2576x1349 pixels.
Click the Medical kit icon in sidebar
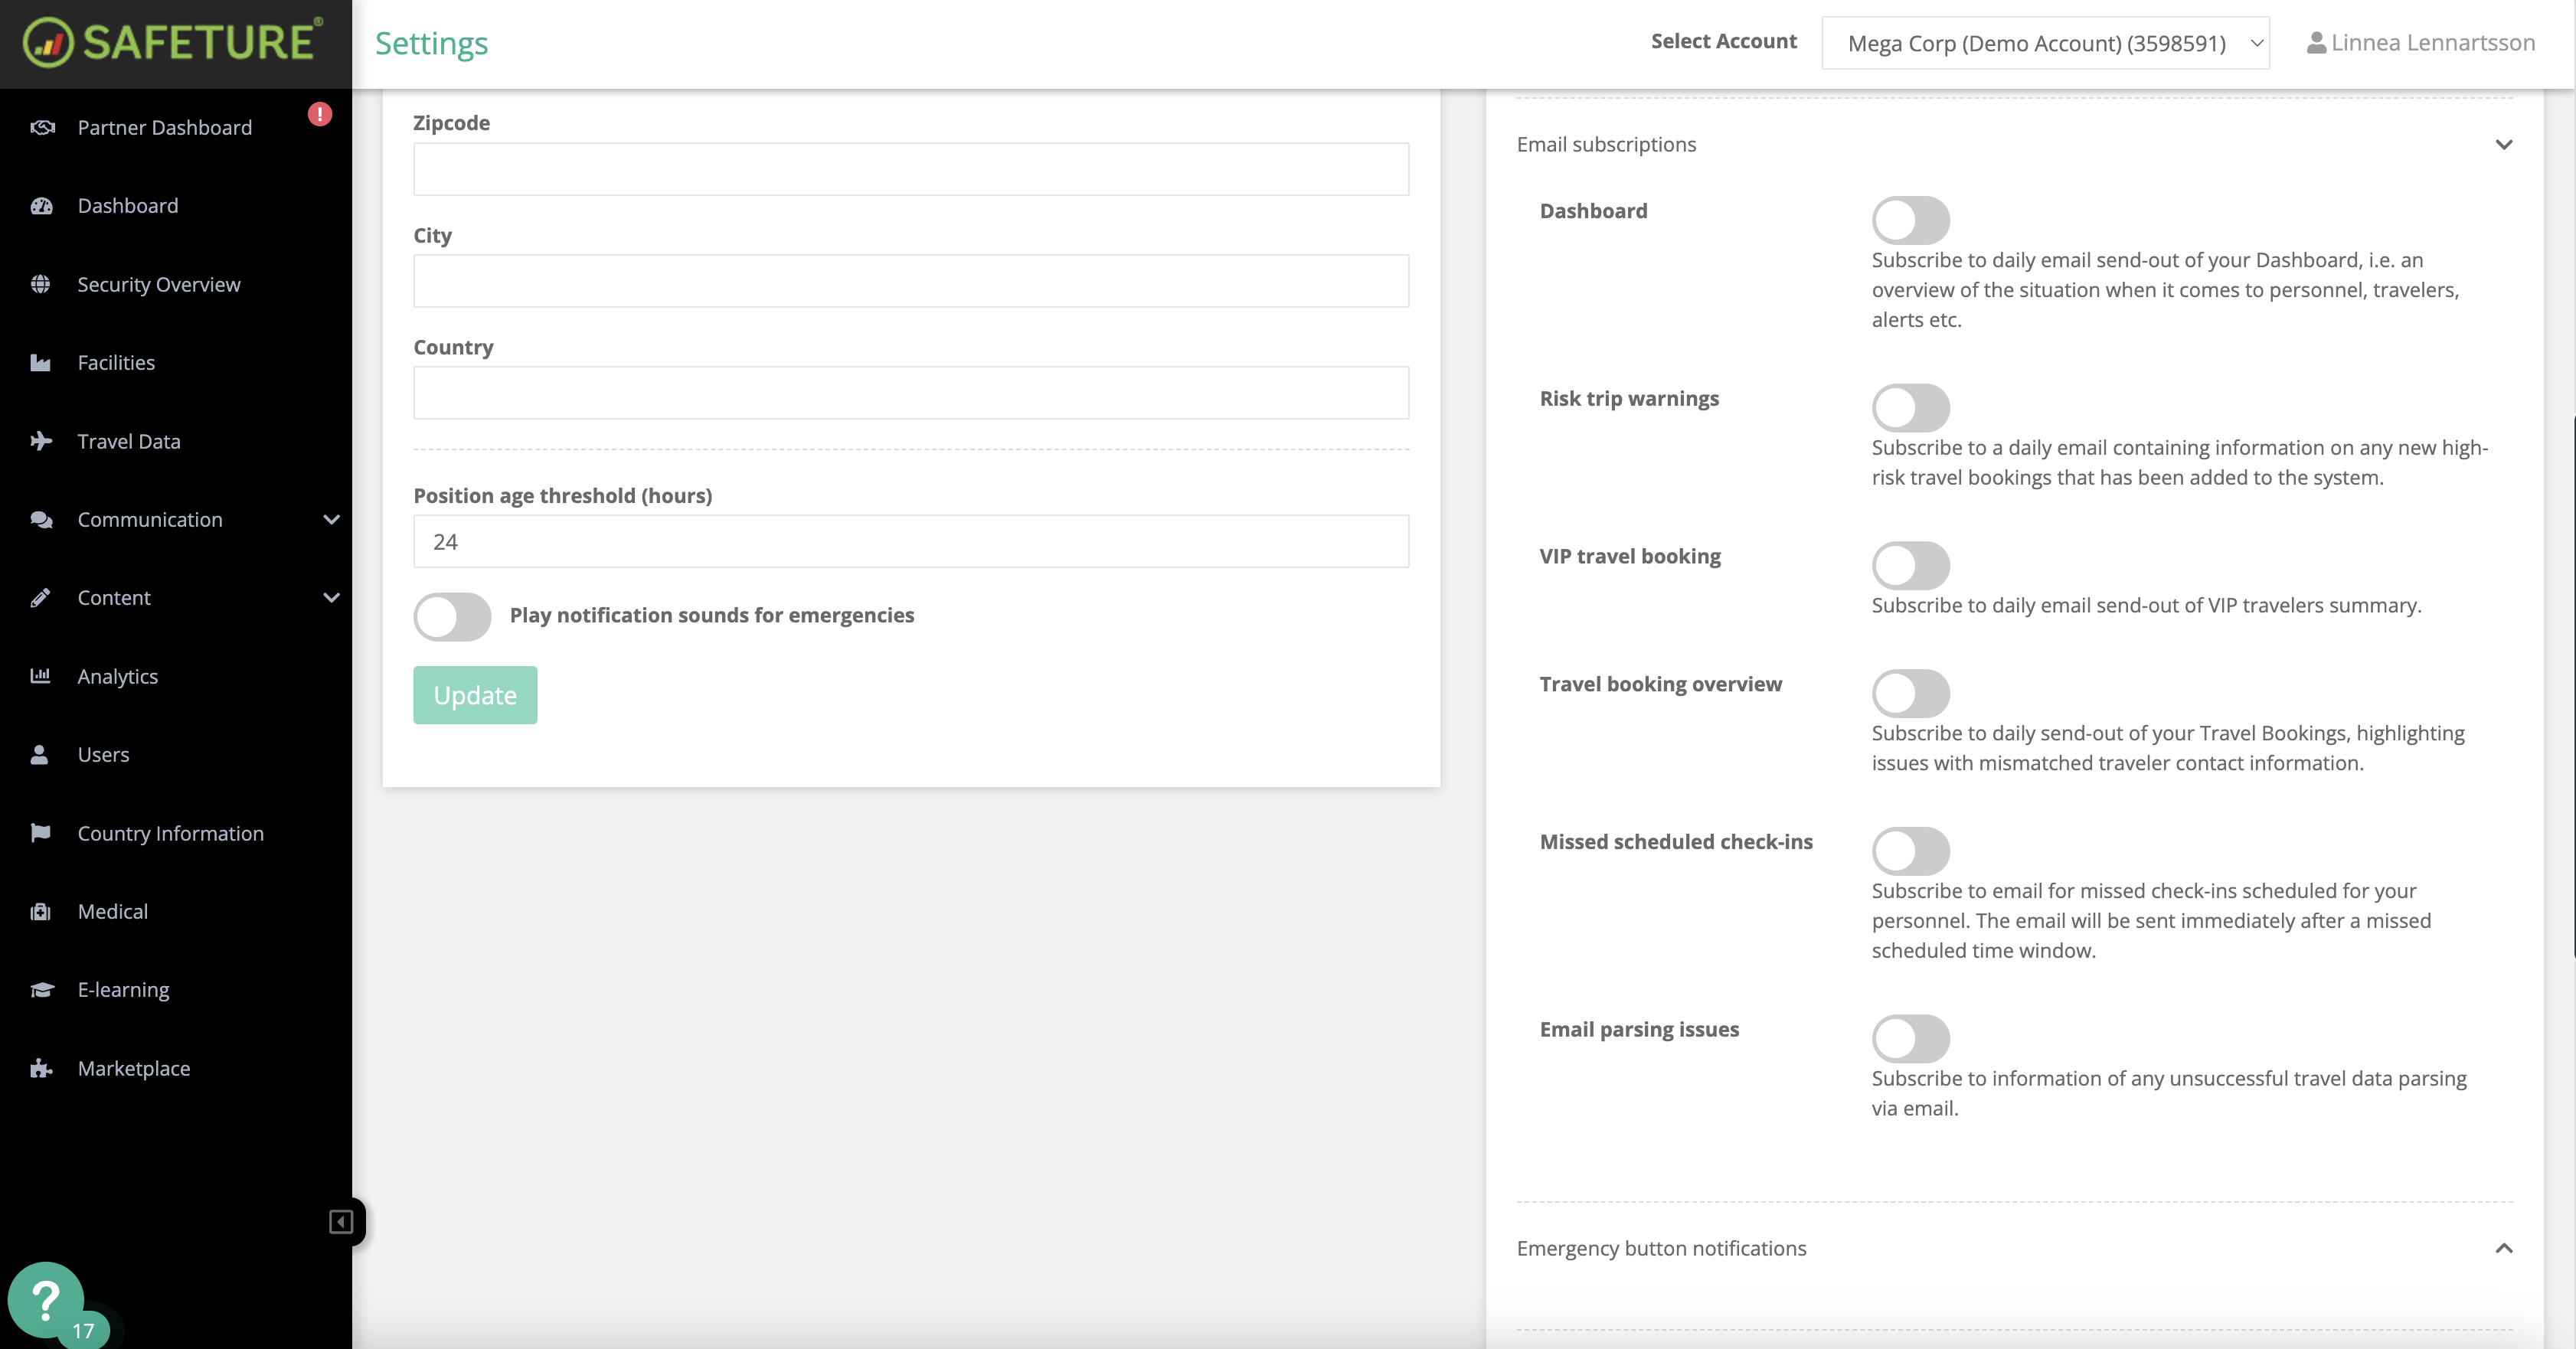click(x=41, y=911)
